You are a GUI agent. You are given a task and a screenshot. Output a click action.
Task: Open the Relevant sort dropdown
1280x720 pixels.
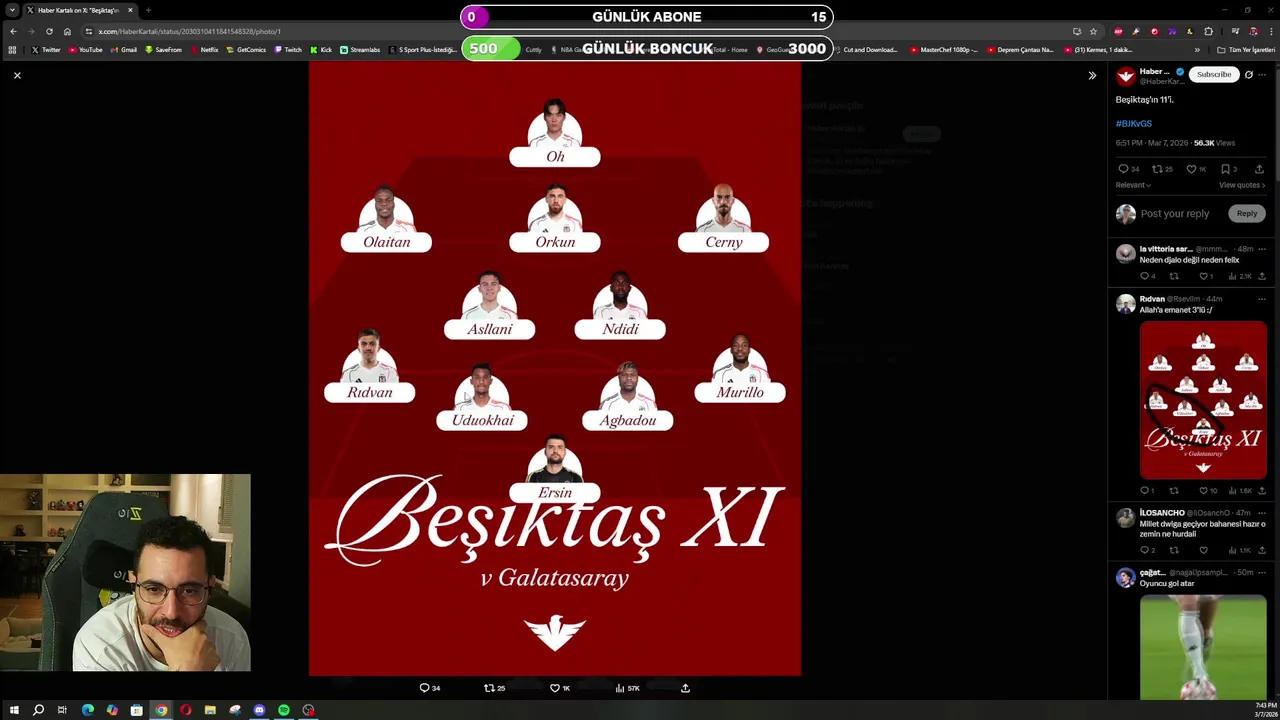coord(1133,185)
